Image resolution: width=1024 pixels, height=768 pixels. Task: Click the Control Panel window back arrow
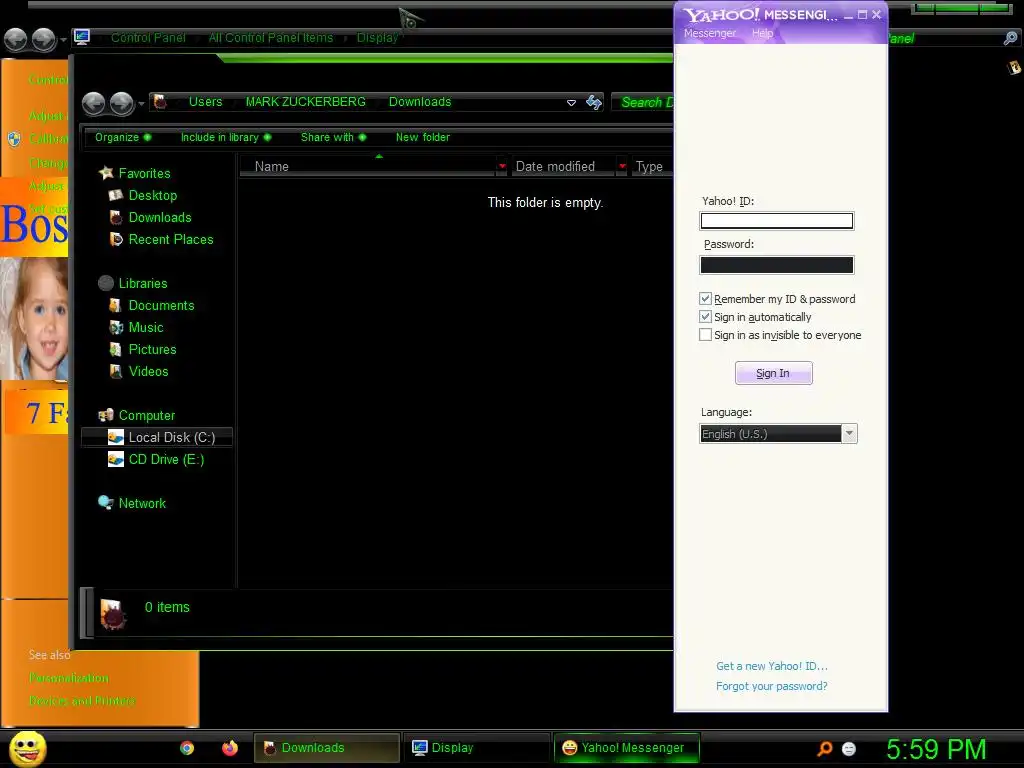coord(16,39)
